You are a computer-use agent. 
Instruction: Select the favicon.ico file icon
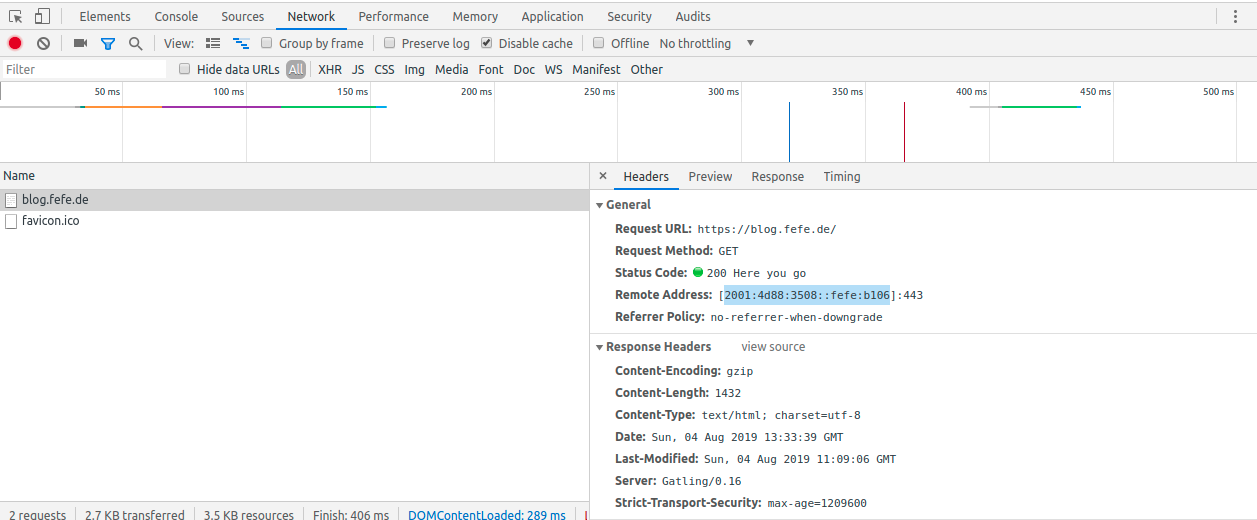[x=11, y=221]
